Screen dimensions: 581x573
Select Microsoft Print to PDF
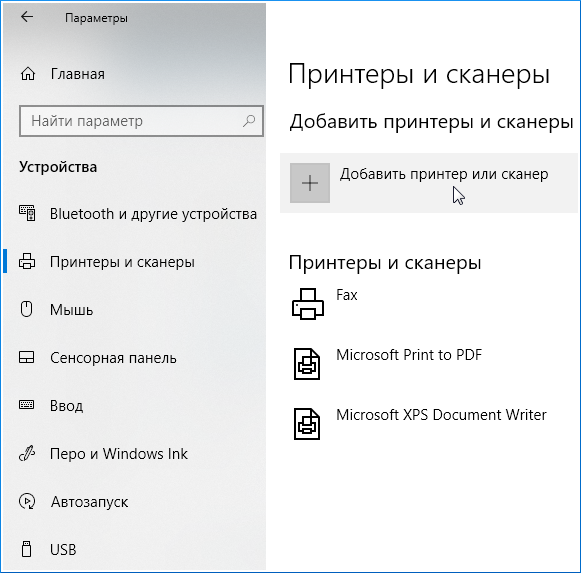(x=409, y=355)
